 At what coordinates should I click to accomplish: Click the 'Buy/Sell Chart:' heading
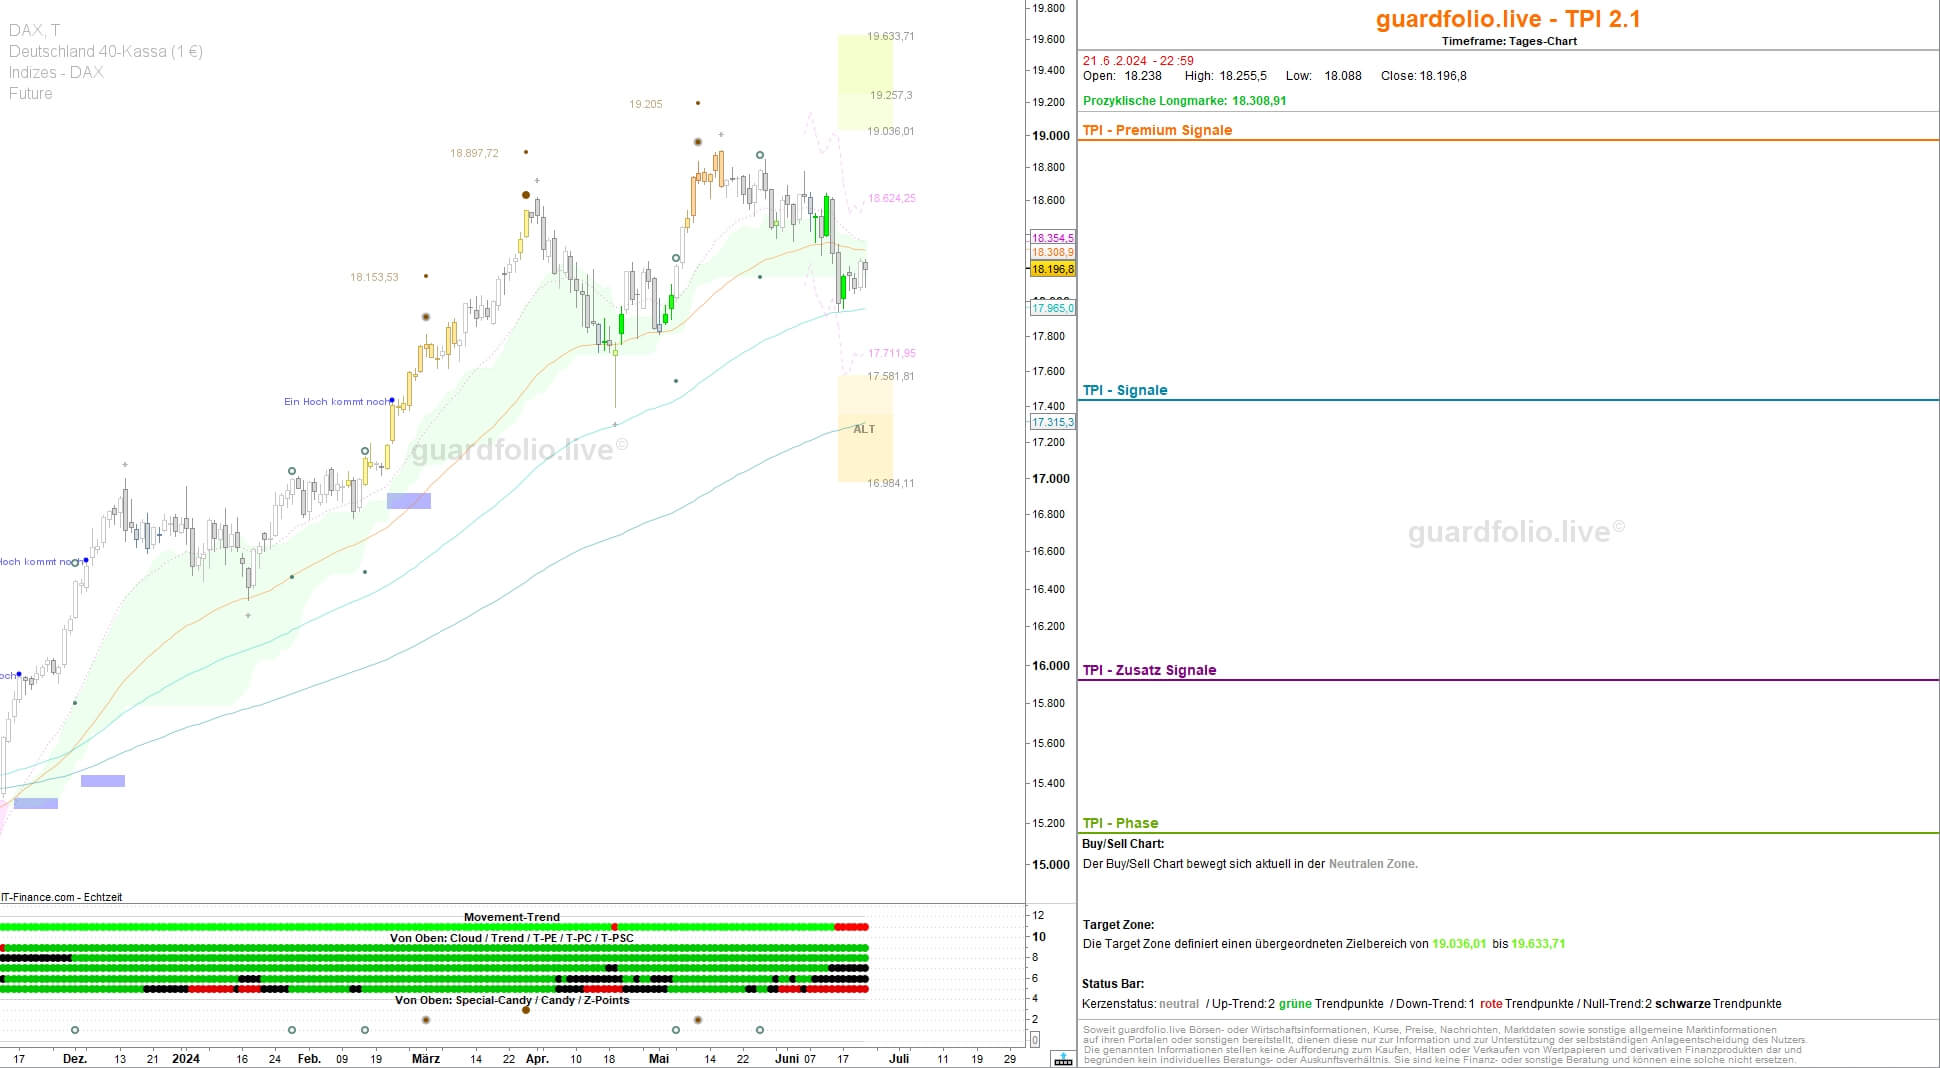pyautogui.click(x=1123, y=844)
